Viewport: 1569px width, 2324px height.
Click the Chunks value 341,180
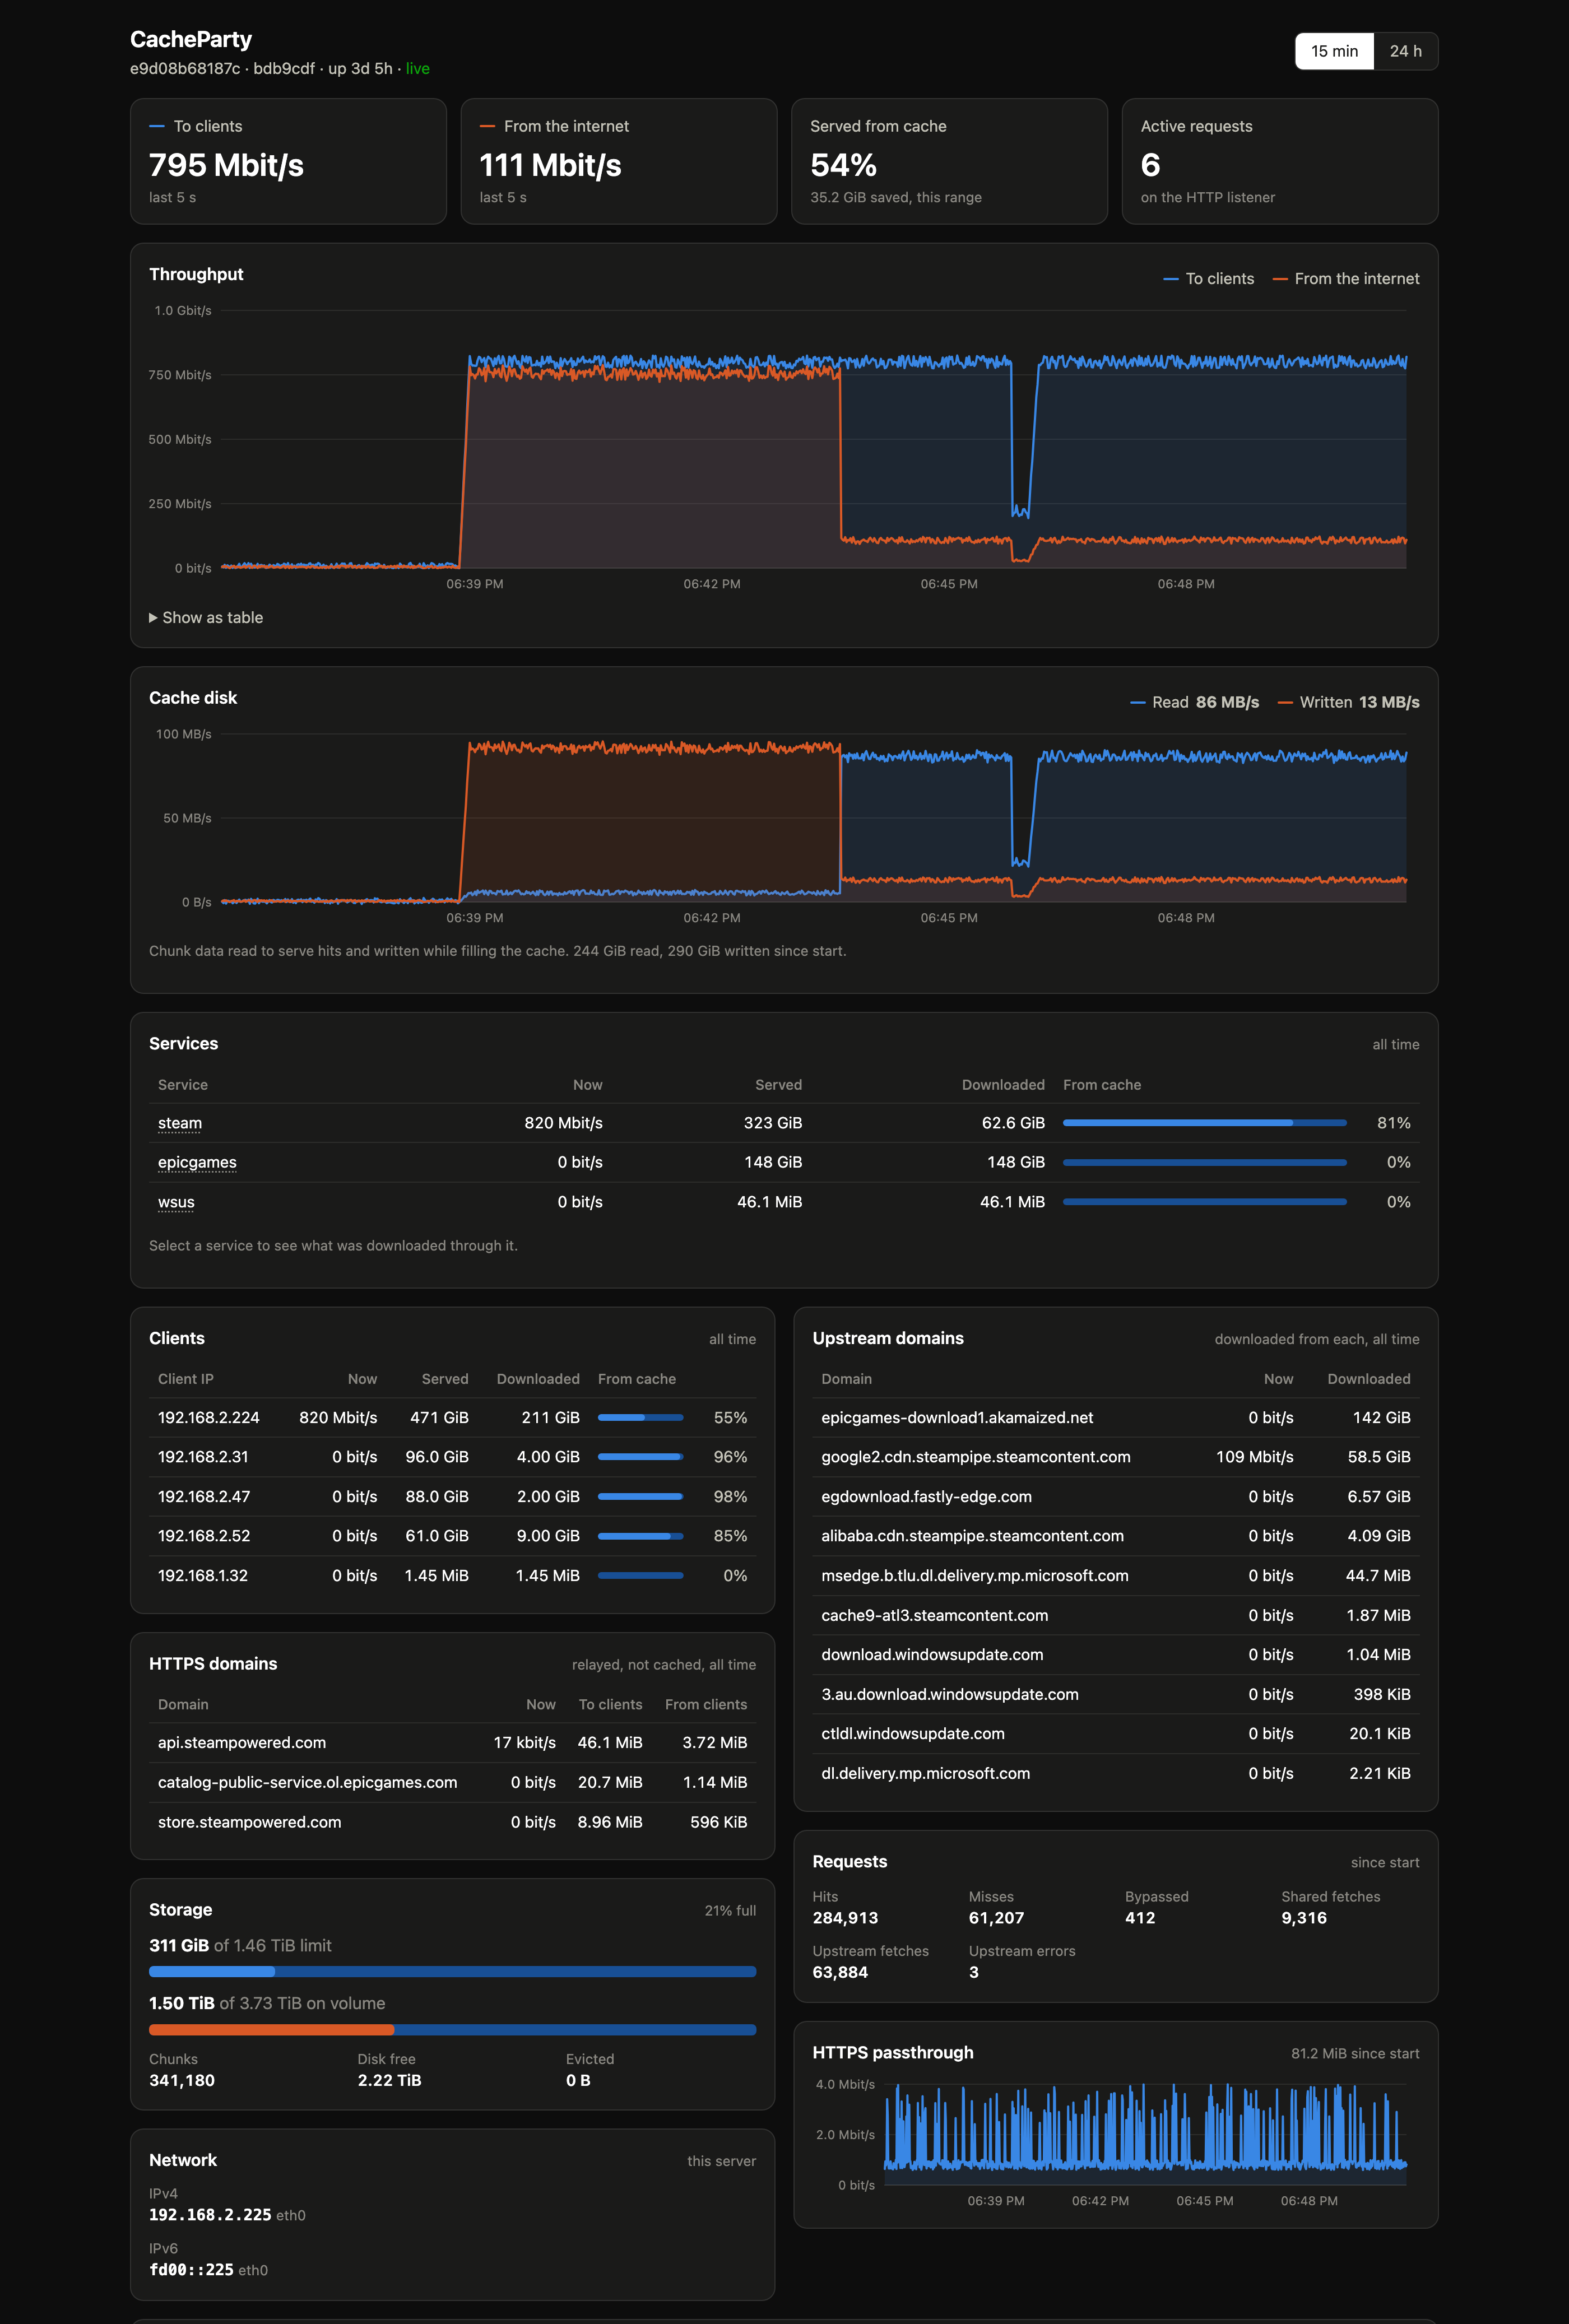pos(182,2081)
